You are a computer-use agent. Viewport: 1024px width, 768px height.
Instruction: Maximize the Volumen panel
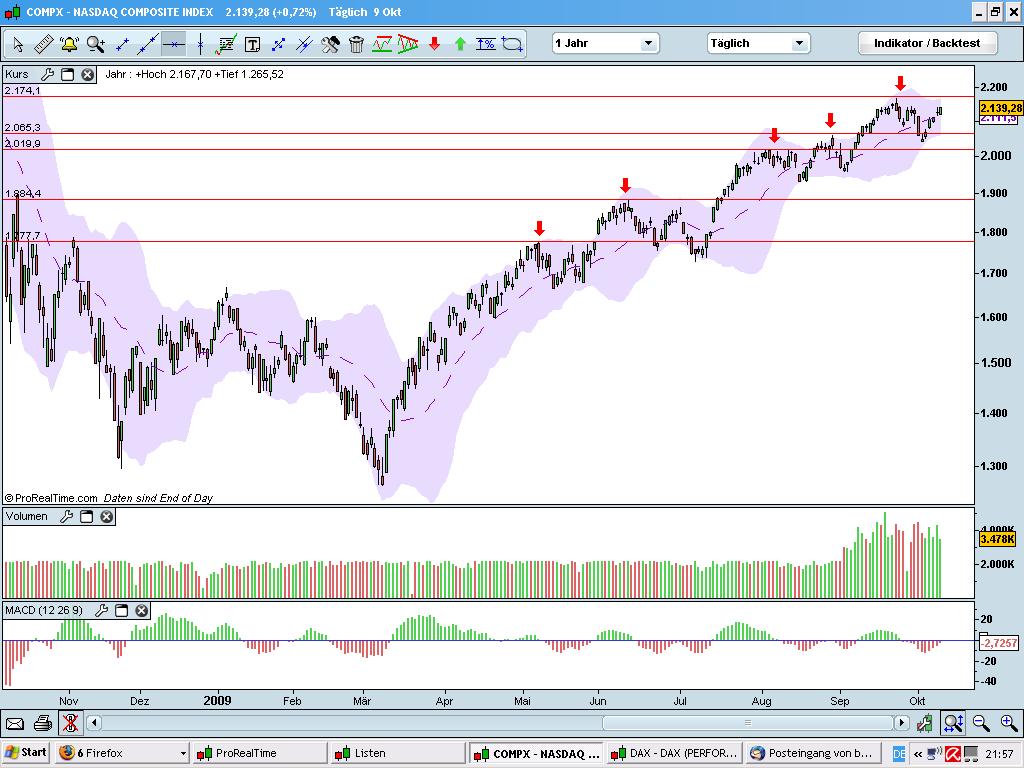[x=86, y=517]
